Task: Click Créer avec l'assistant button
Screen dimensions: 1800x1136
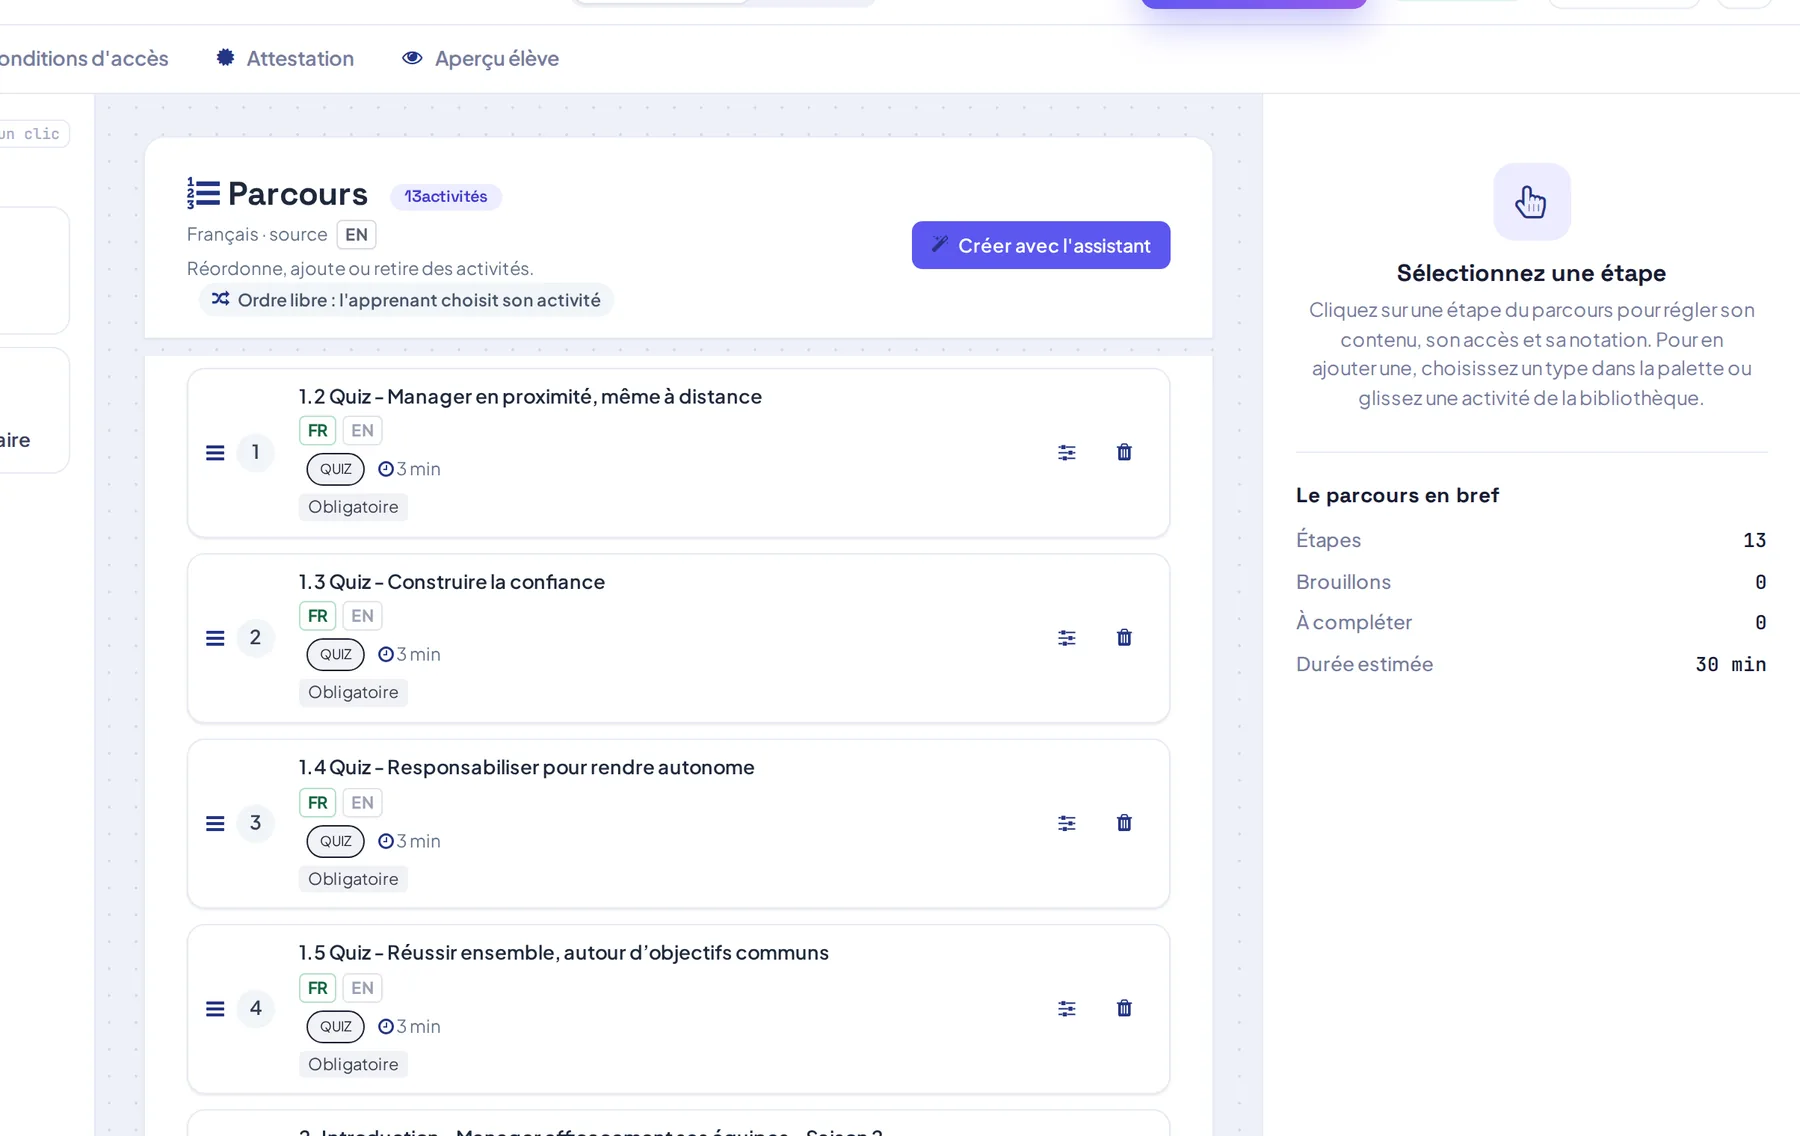Action: pos(1041,245)
